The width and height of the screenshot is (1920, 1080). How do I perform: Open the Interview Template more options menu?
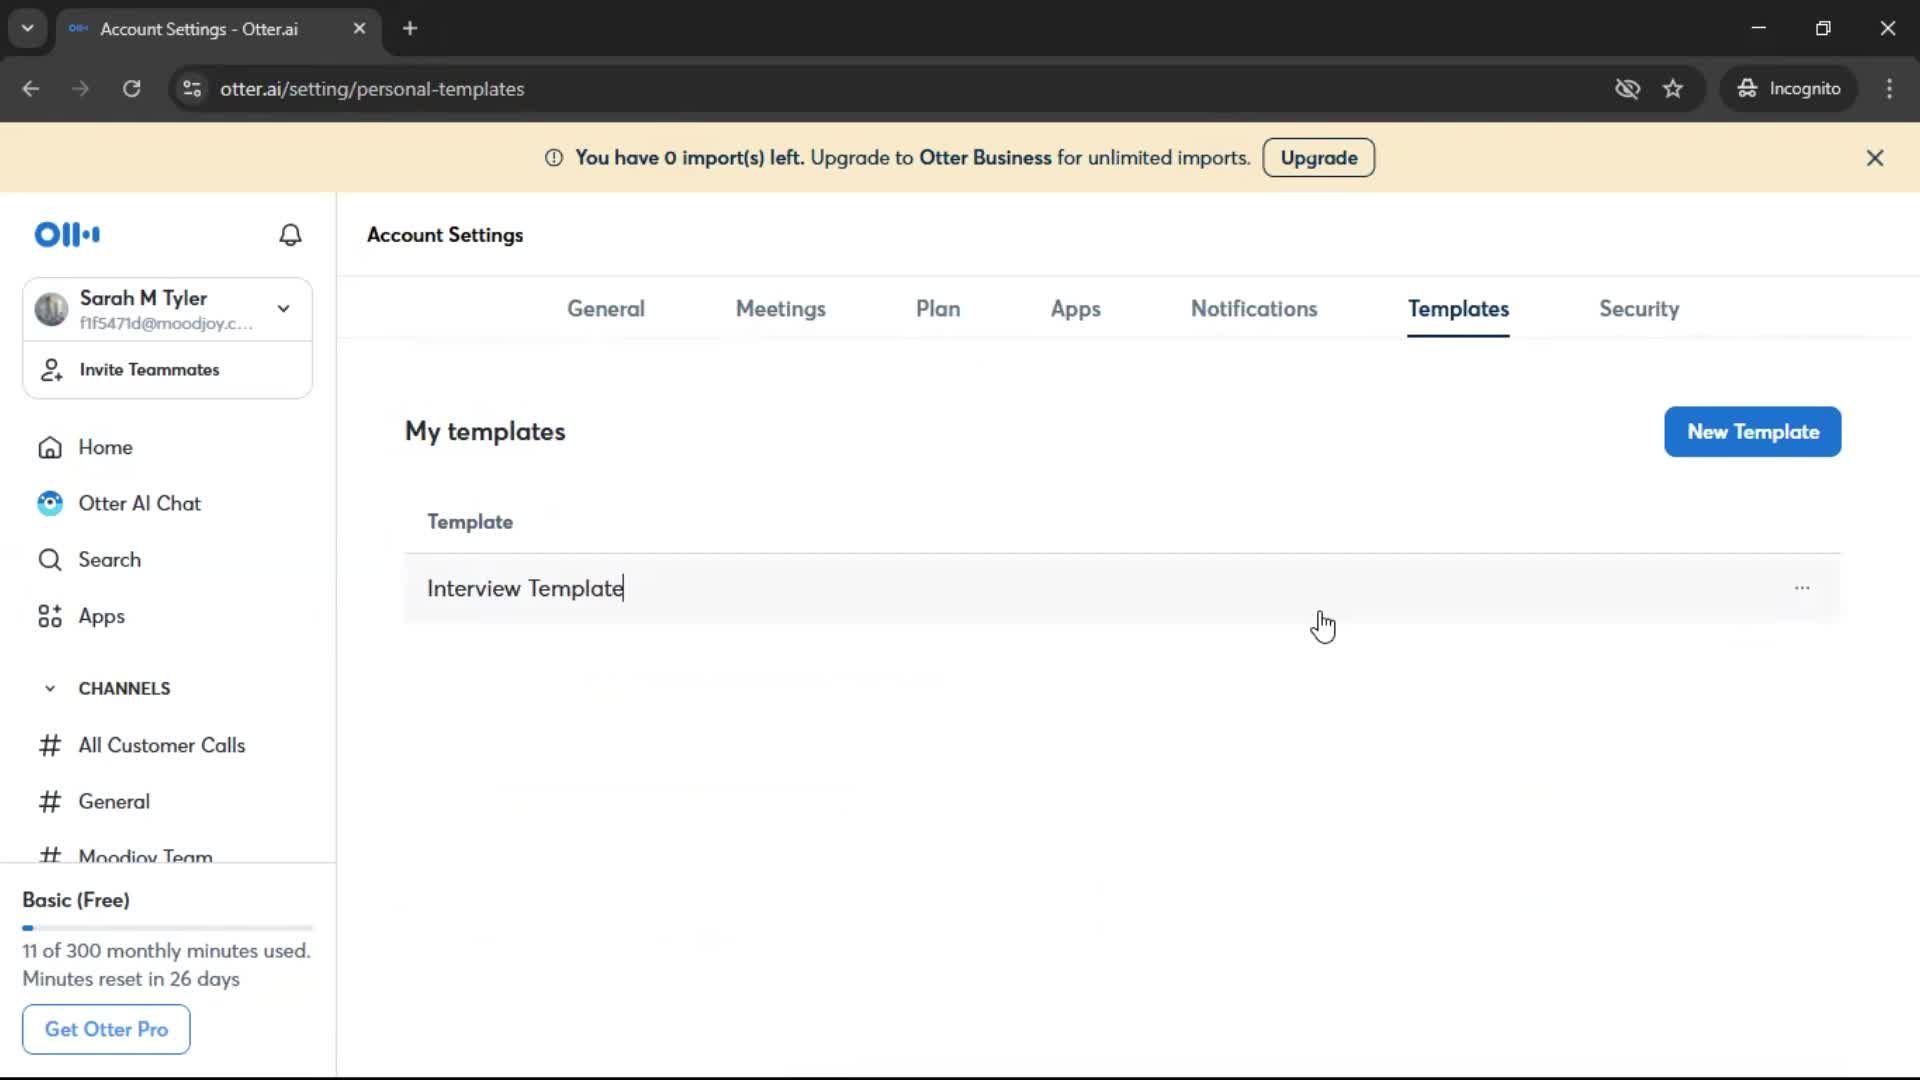[1802, 588]
